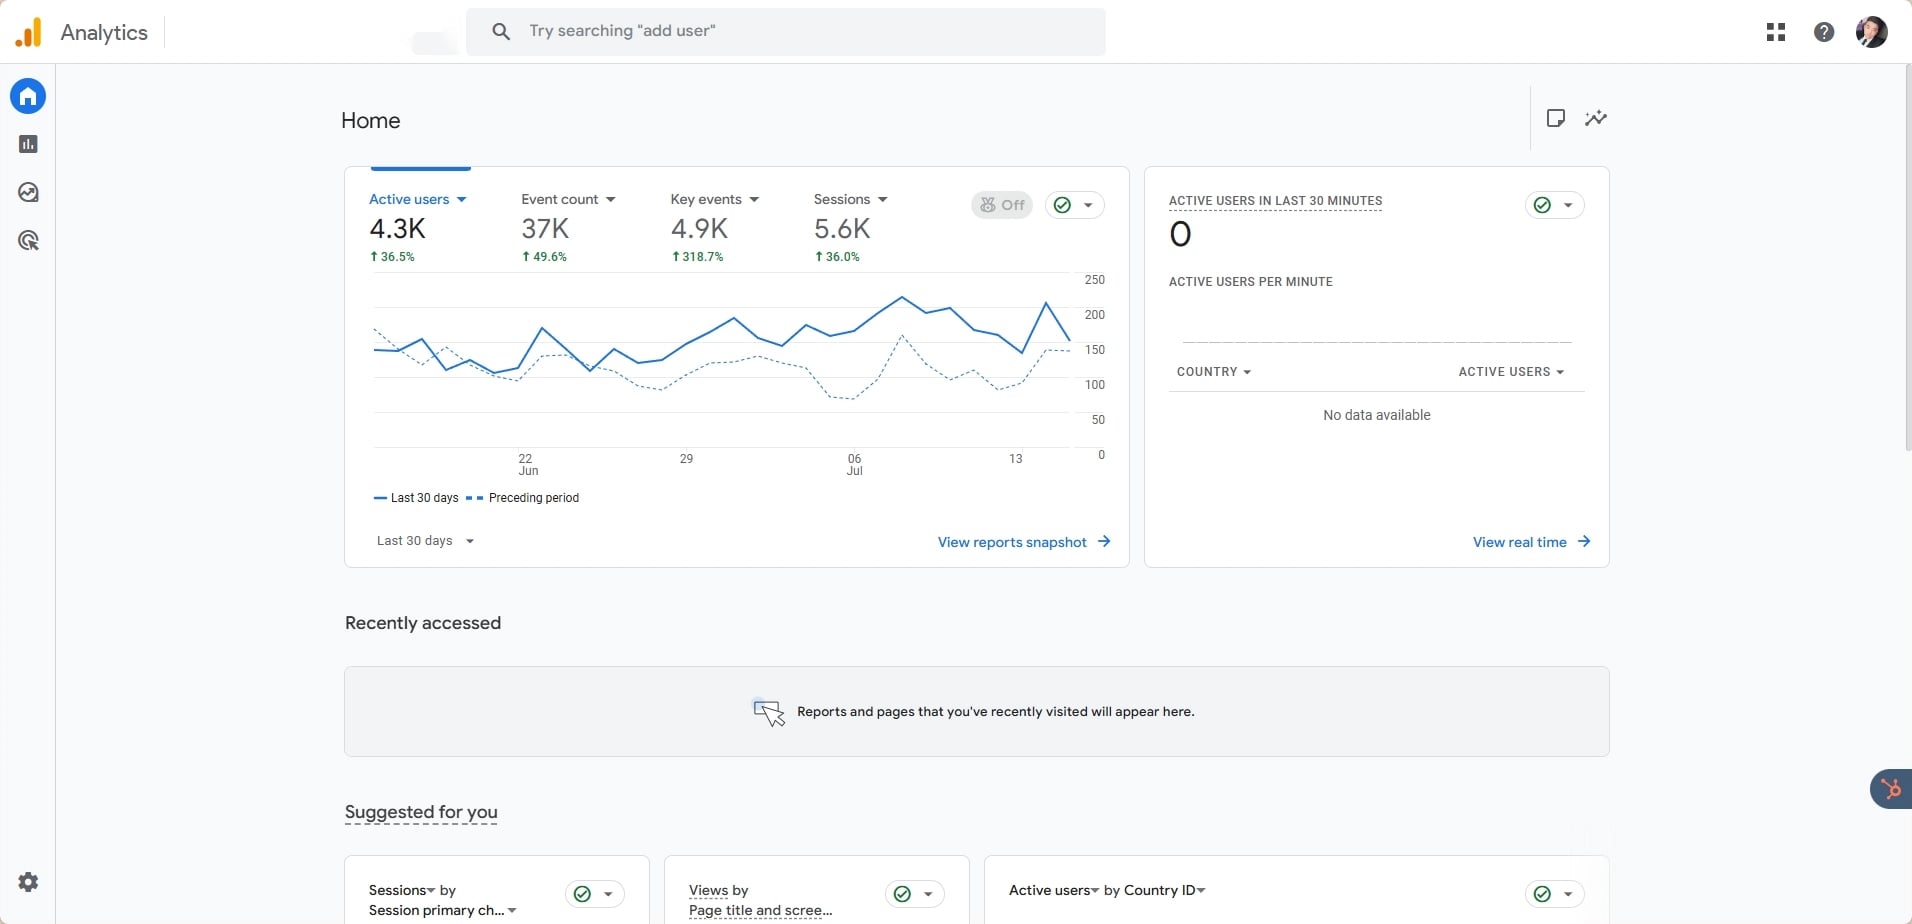Open Analytics Help with the question mark icon
Viewport: 1912px width, 924px height.
pyautogui.click(x=1825, y=32)
